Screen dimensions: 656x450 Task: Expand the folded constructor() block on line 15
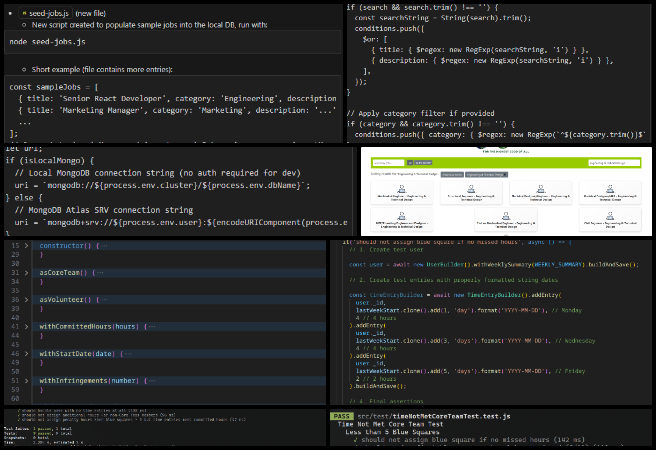(26, 245)
